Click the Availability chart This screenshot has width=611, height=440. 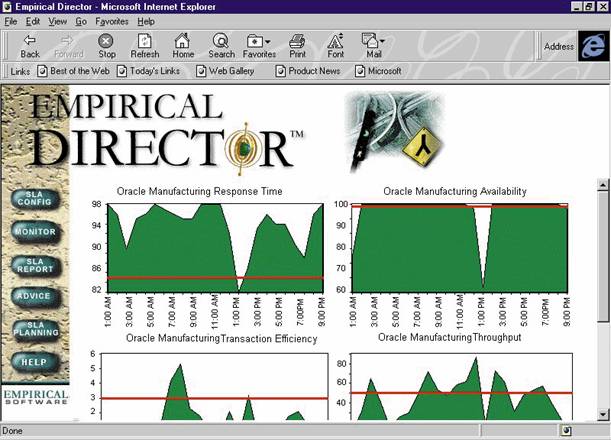tap(460, 248)
